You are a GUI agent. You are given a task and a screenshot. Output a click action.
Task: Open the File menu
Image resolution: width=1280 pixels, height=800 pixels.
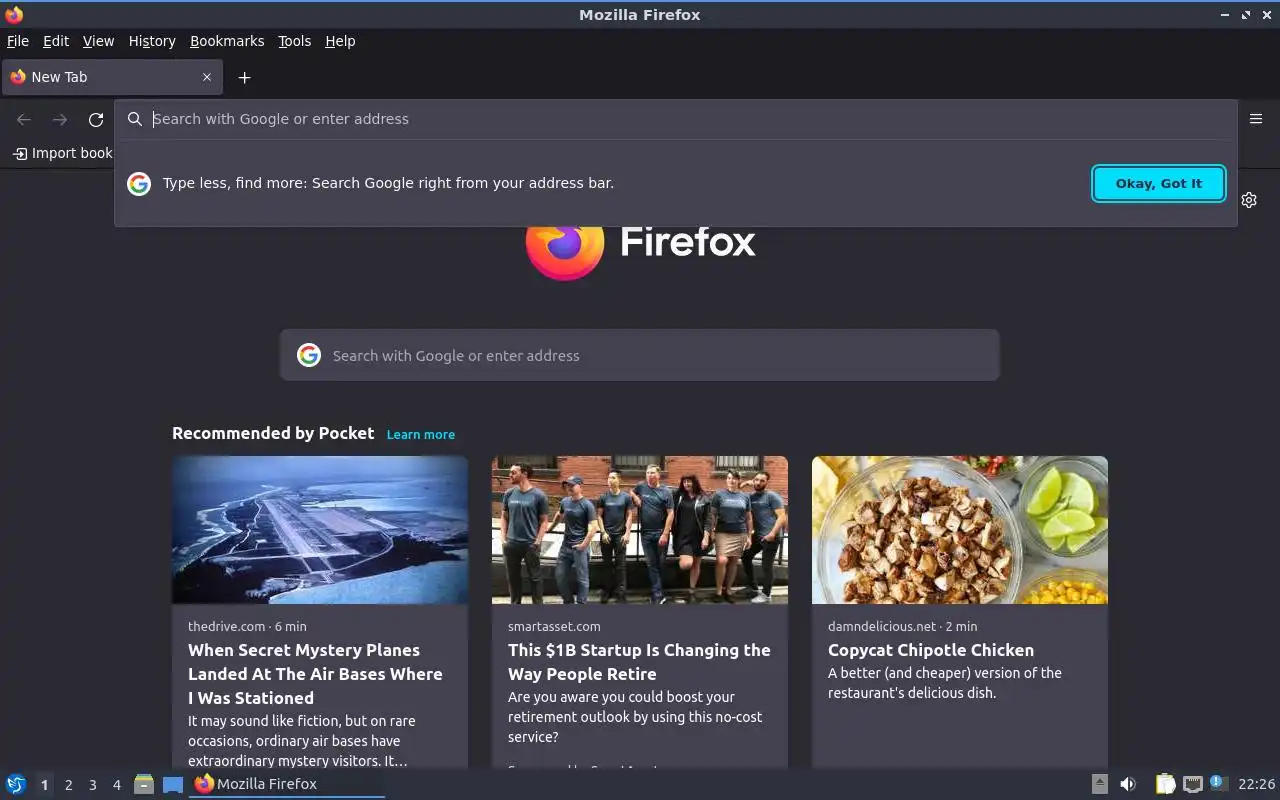point(18,41)
